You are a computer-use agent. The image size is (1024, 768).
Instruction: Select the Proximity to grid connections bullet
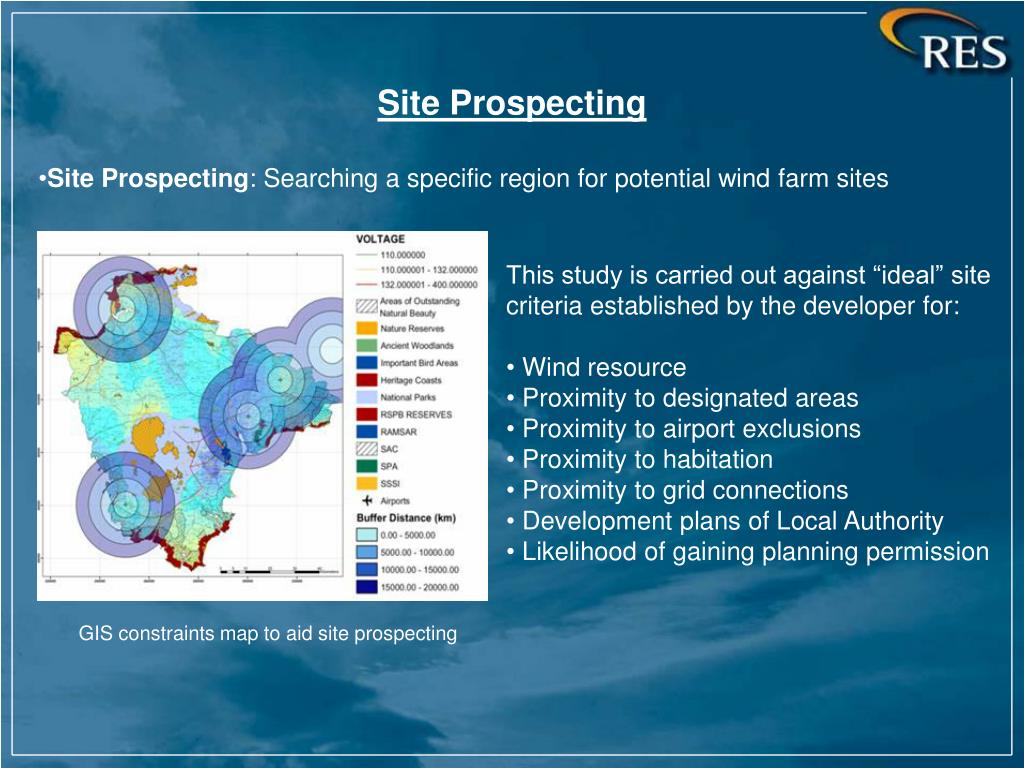coord(677,490)
